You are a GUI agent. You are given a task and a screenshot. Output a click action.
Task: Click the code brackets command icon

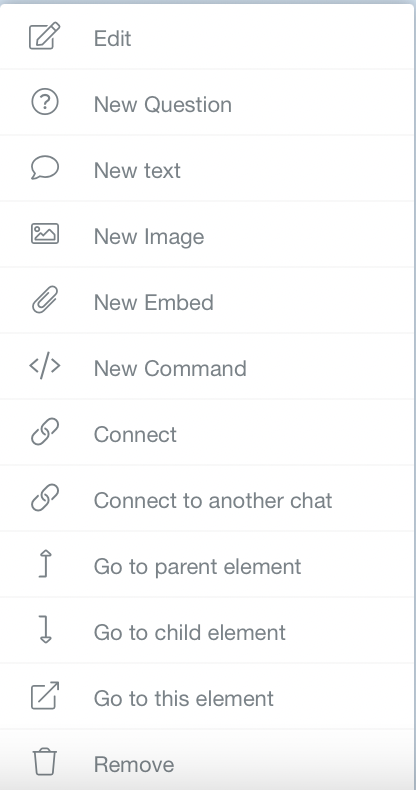45,366
